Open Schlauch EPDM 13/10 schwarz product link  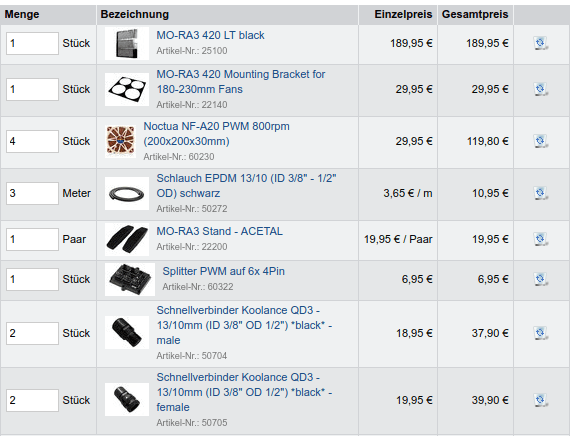(x=246, y=185)
